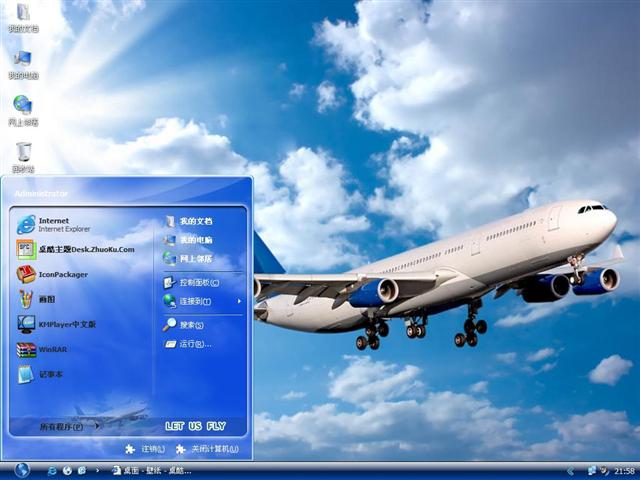Open Control Panel (控制面板) in the Start menu
The width and height of the screenshot is (640, 480).
pos(191,282)
